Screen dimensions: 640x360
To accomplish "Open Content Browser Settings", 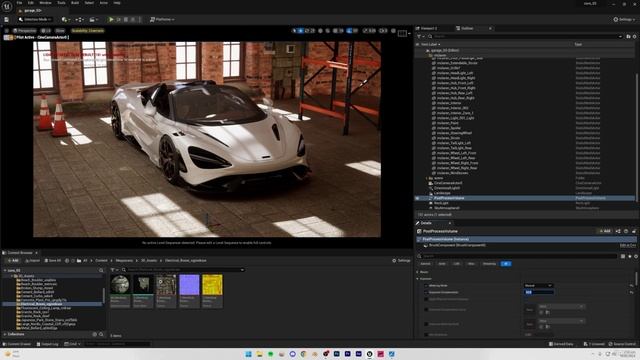I will point(401,260).
